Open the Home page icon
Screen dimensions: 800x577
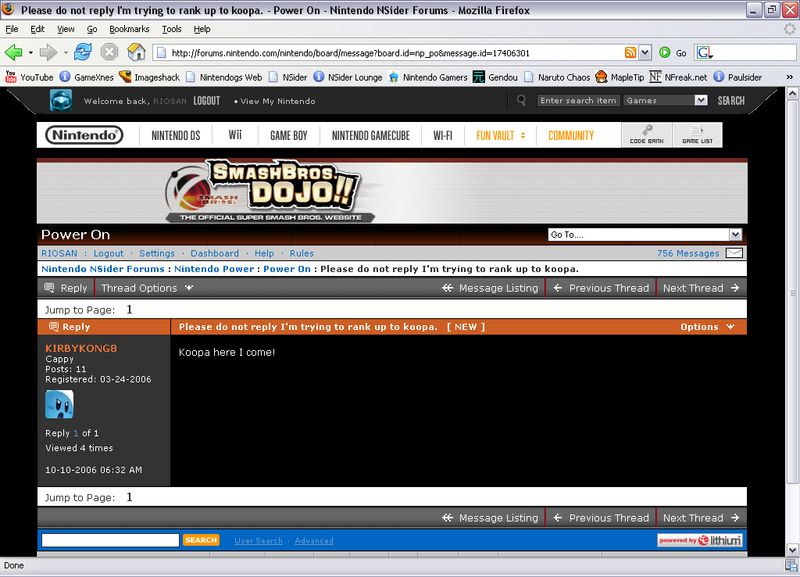click(x=136, y=52)
